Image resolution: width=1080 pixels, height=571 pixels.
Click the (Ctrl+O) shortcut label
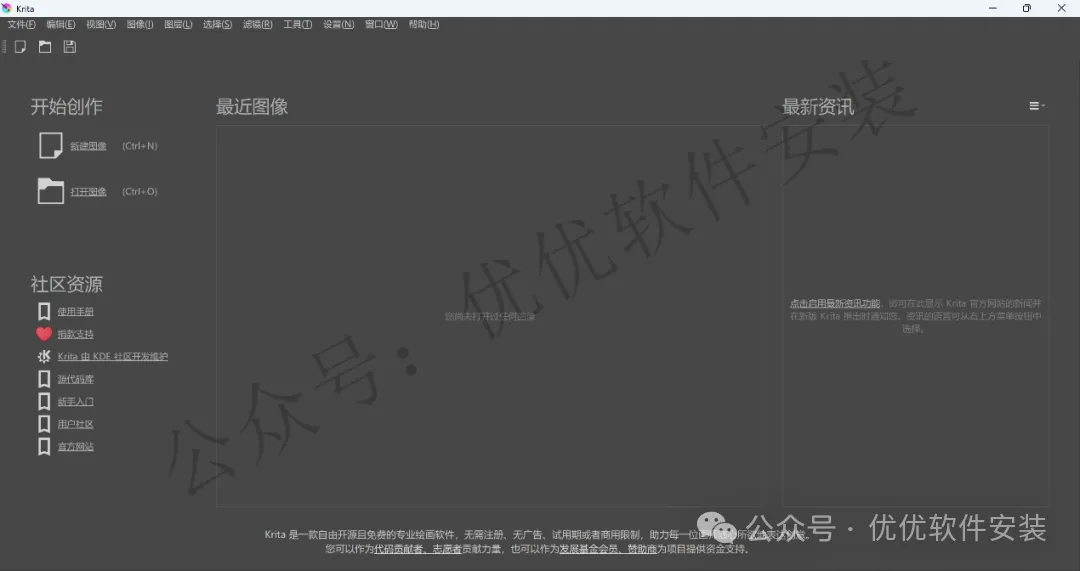(140, 191)
